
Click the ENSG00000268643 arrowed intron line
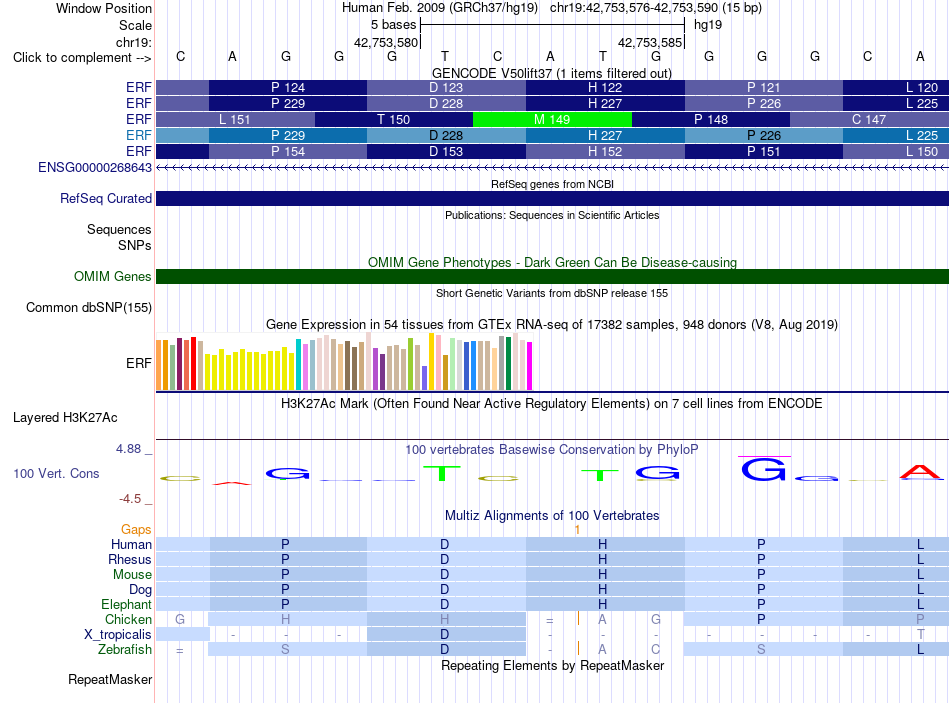click(552, 167)
